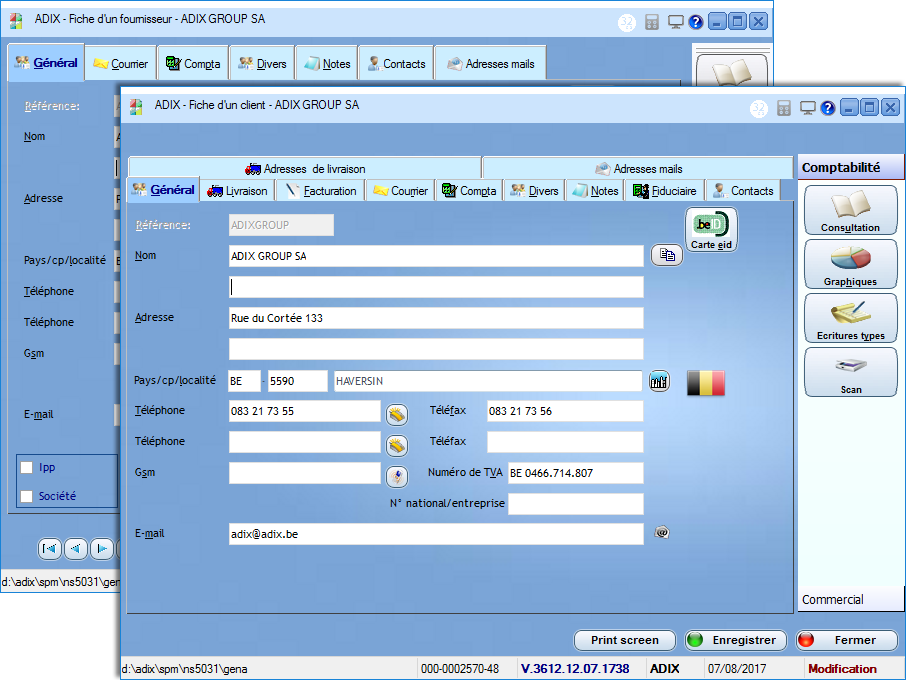906x680 pixels.
Task: Click the Nom field containing ADIX GROUP SA
Action: pos(436,256)
